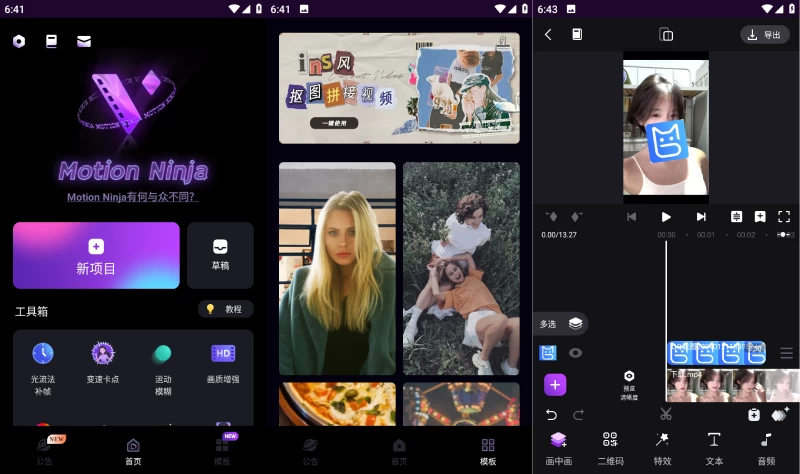Screen dimensions: 800x474
Task: Select the blue cat sticker in video preview
Action: 667,141
